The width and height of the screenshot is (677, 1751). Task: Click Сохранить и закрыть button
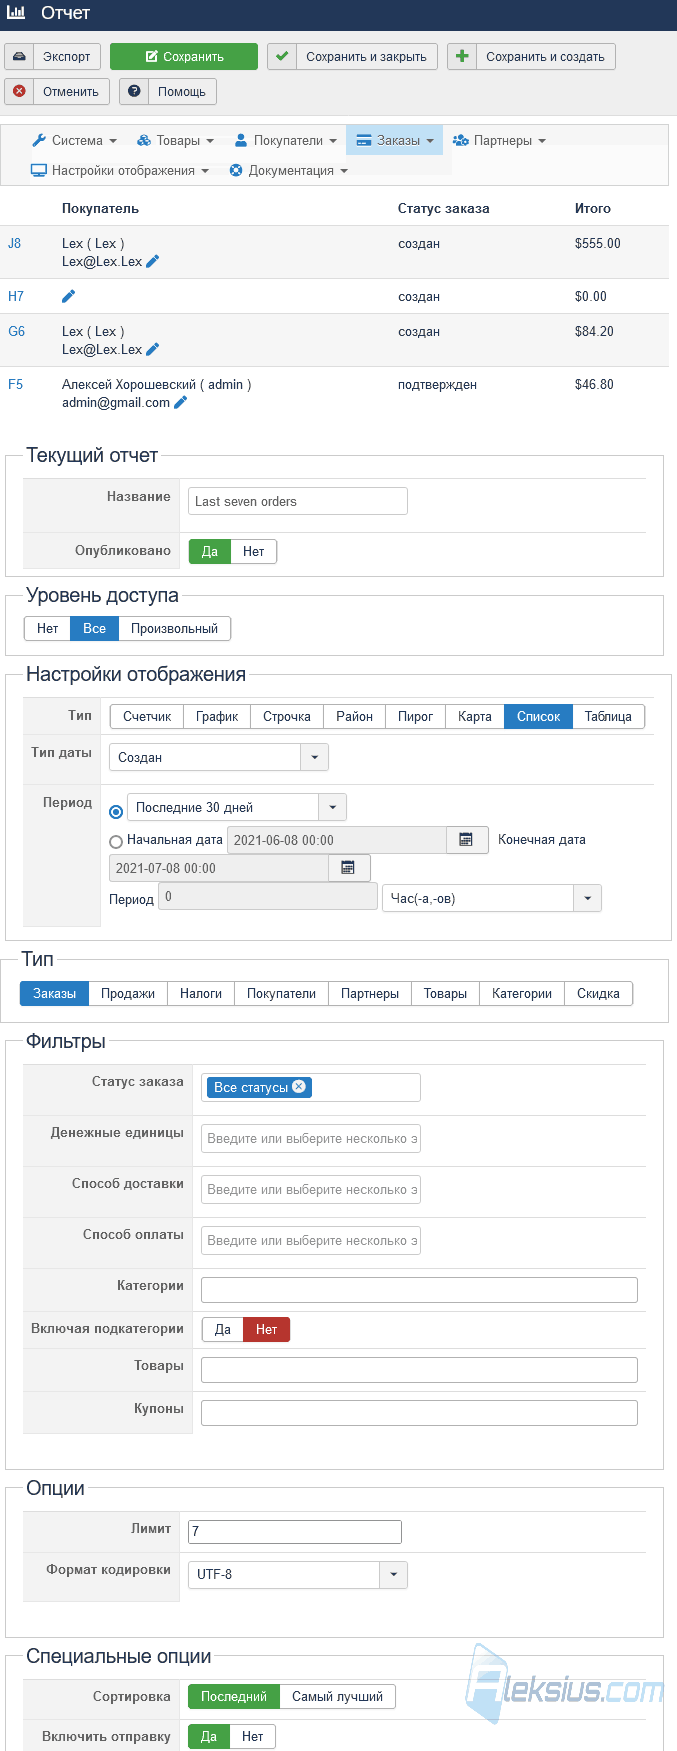[352, 57]
